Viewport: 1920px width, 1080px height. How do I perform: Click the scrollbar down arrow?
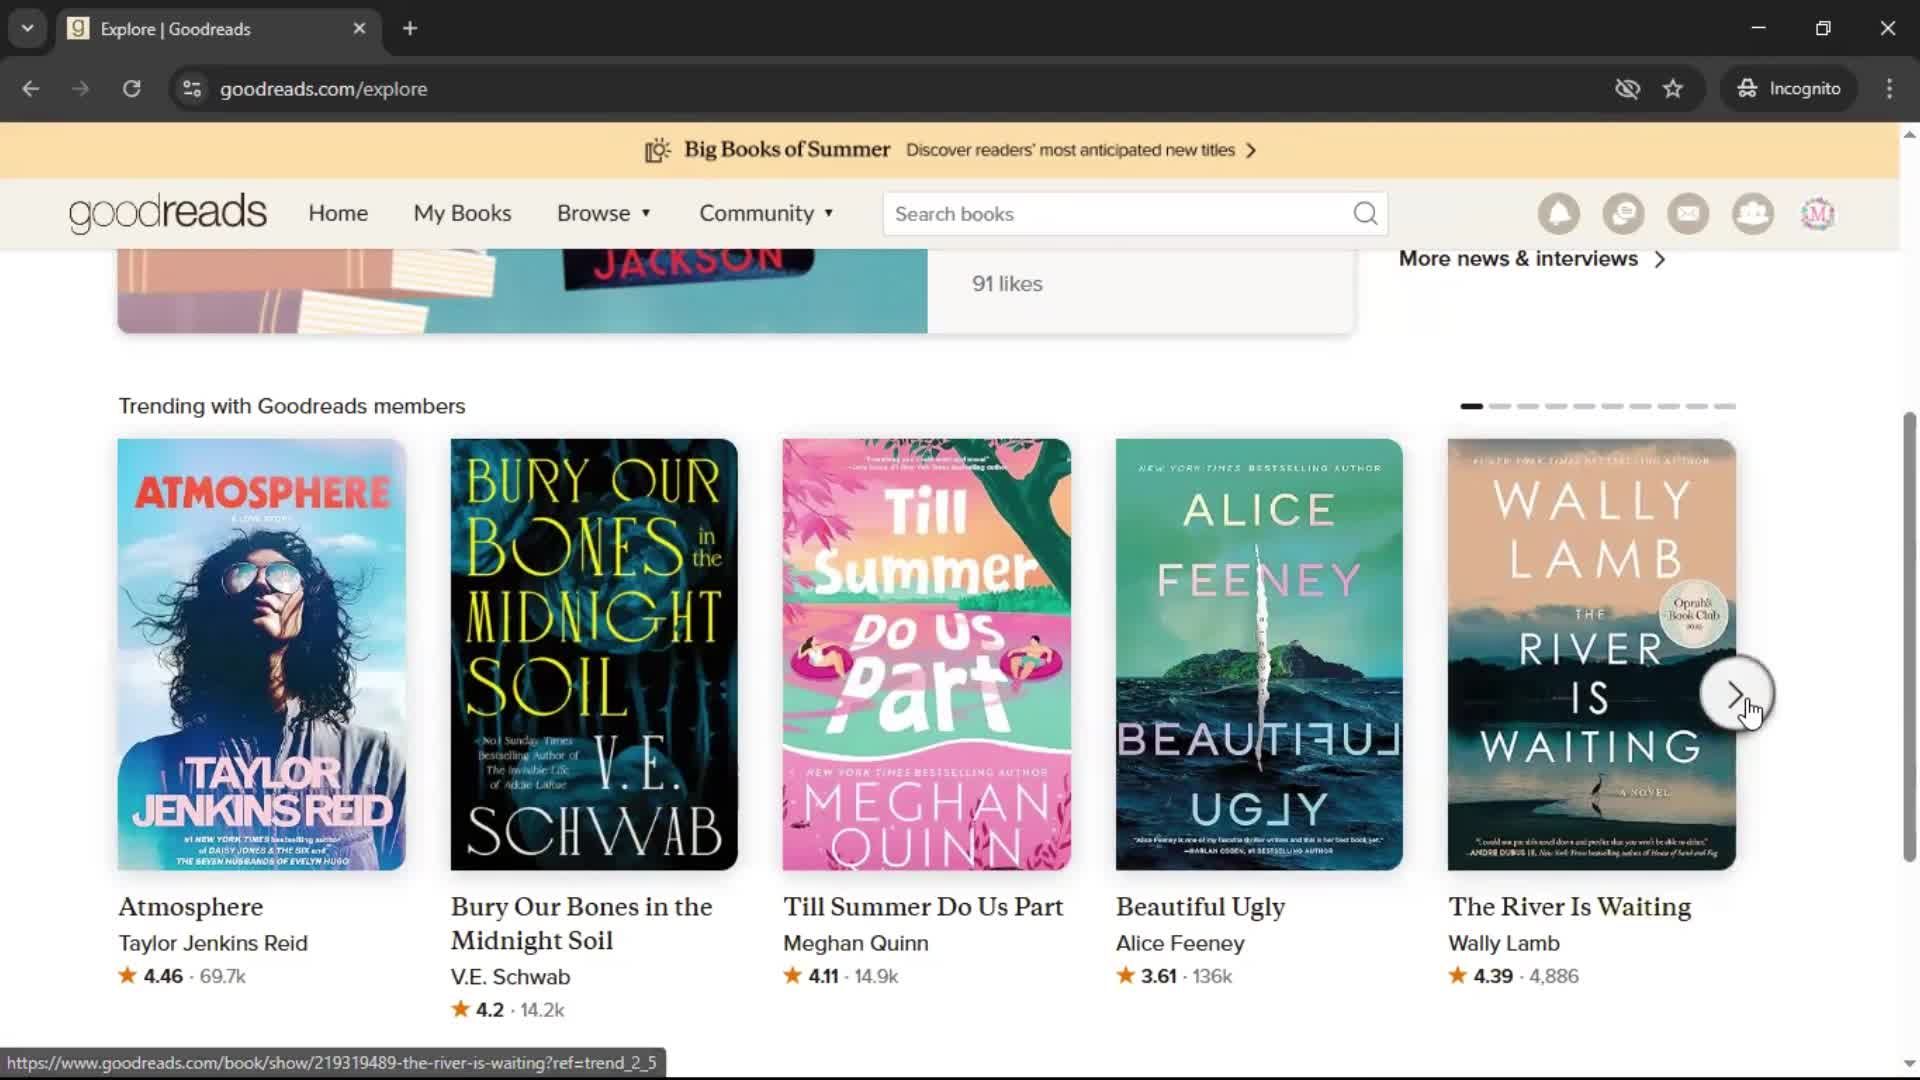[x=1909, y=1064]
